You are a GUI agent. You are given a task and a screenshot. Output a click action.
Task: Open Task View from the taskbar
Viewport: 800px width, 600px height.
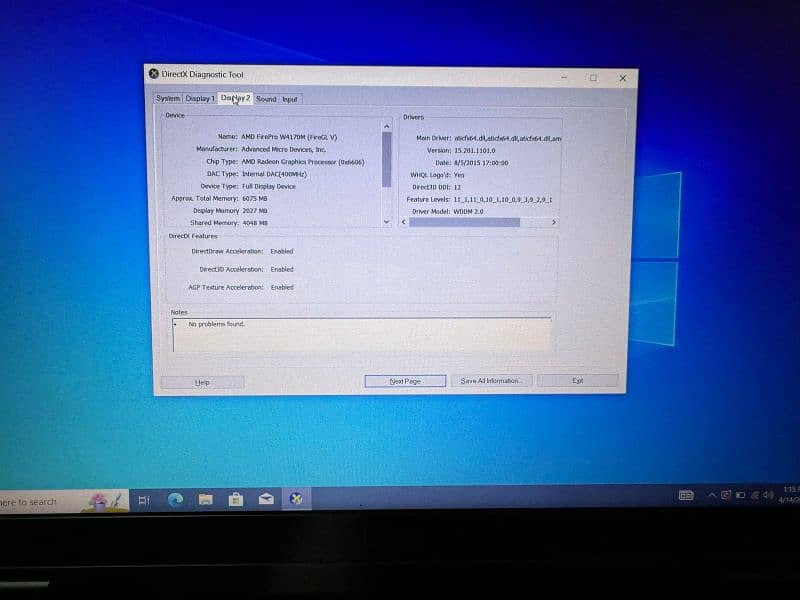pyautogui.click(x=143, y=500)
